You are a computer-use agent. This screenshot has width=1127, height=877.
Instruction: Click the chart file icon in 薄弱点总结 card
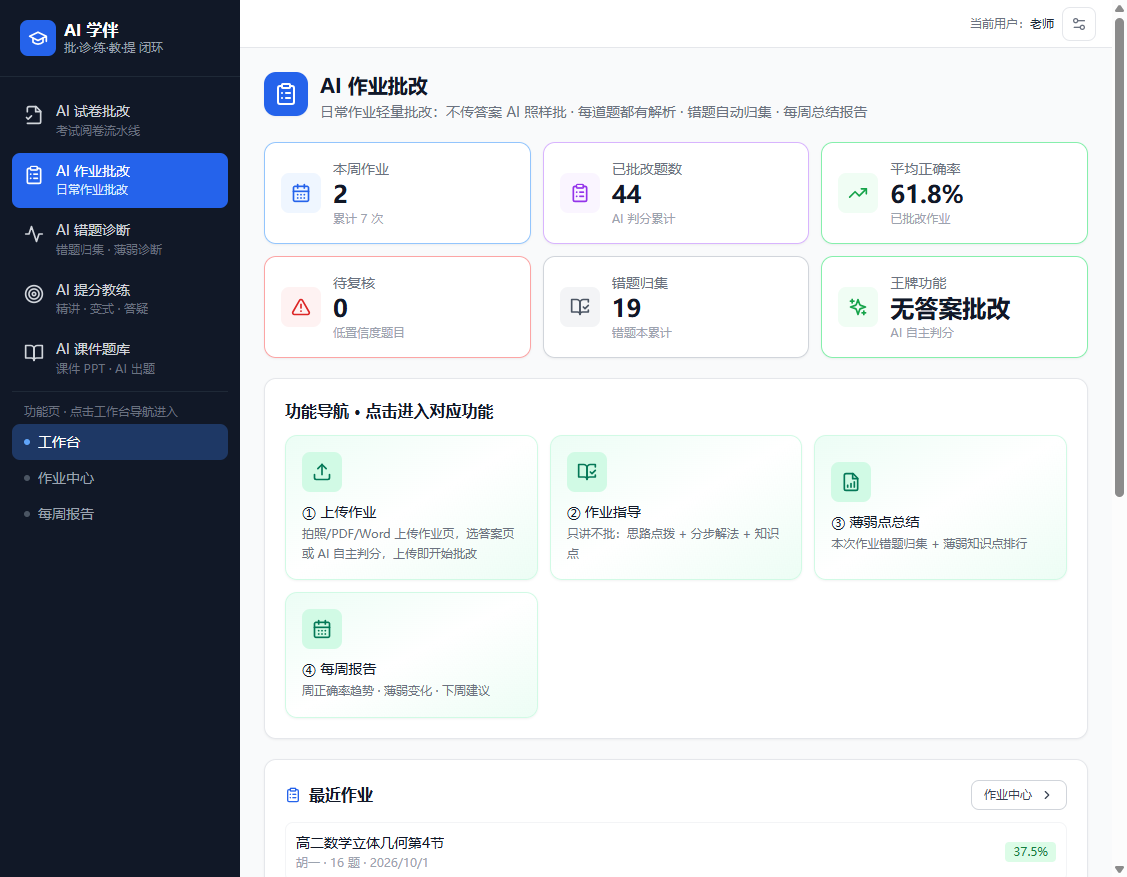(851, 482)
